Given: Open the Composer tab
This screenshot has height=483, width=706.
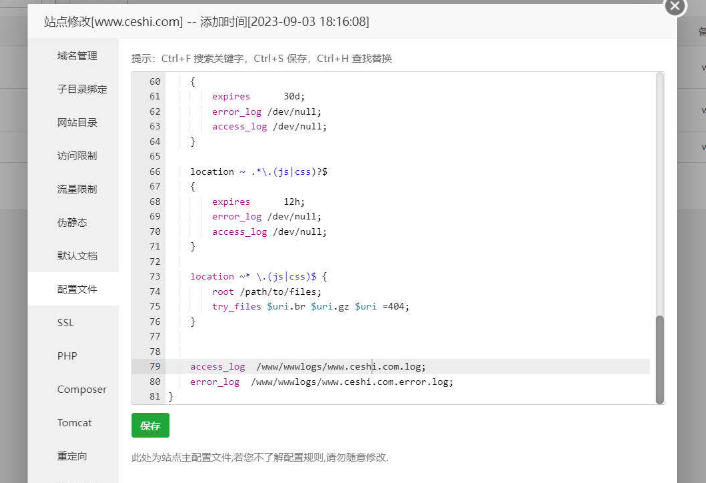Looking at the screenshot, I should point(81,389).
